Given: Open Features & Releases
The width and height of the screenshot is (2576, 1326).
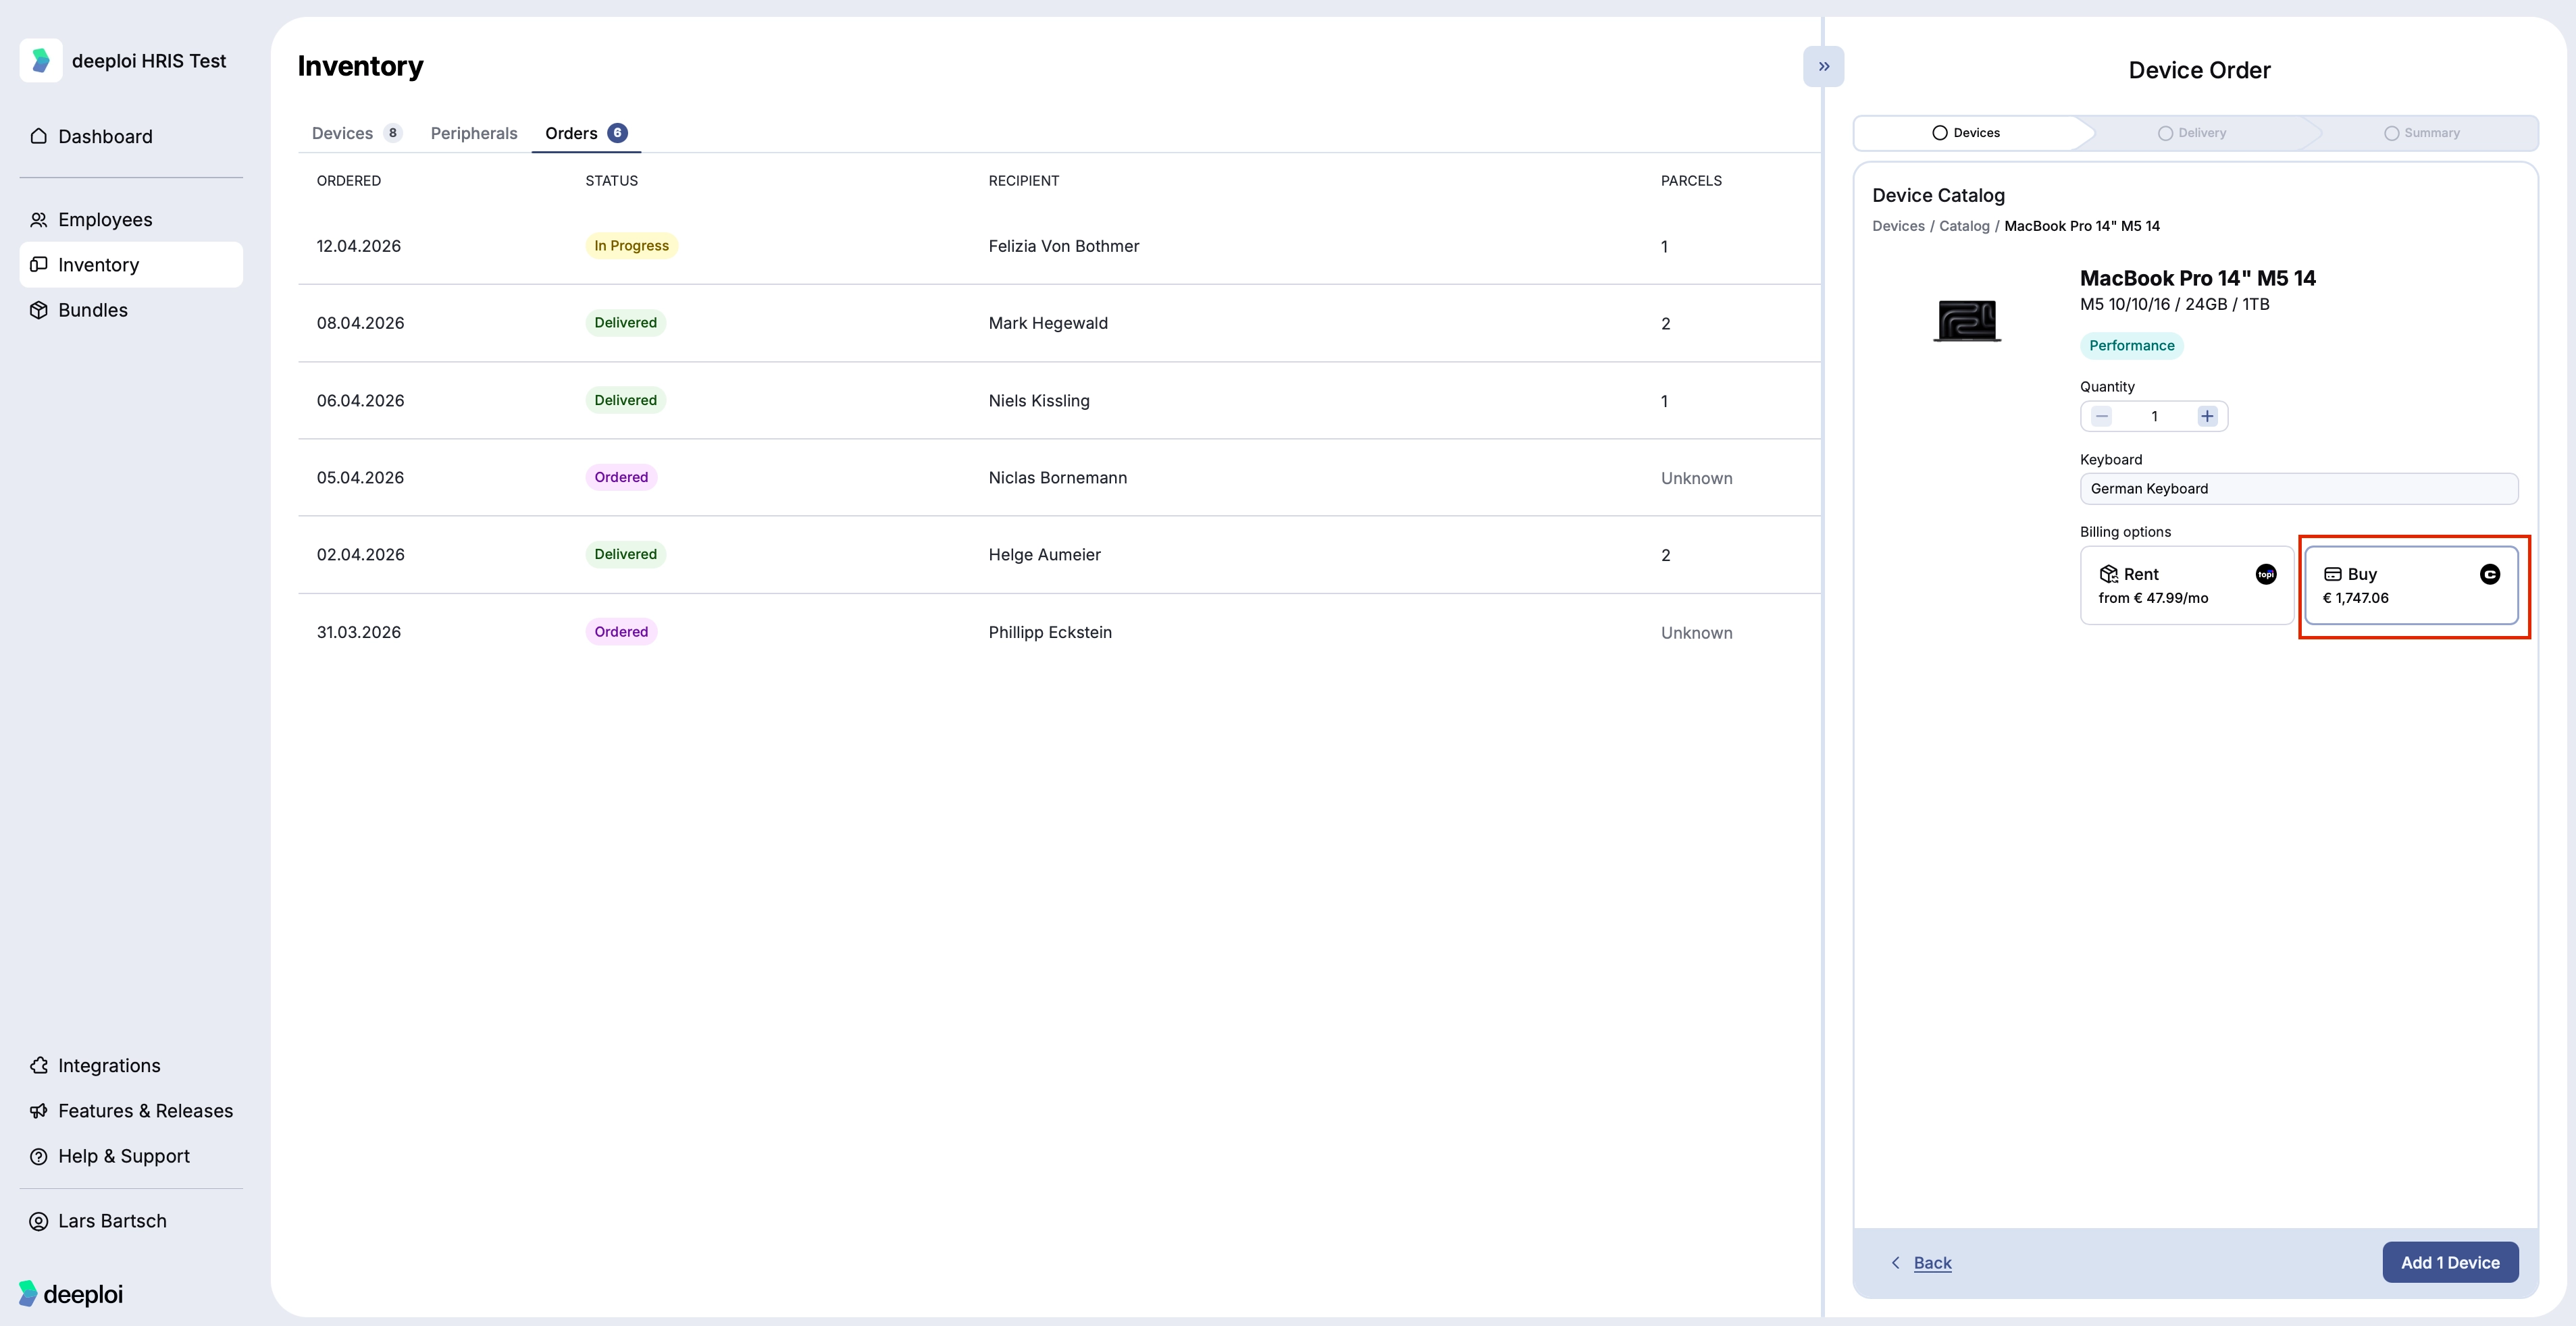Looking at the screenshot, I should pos(131,1110).
